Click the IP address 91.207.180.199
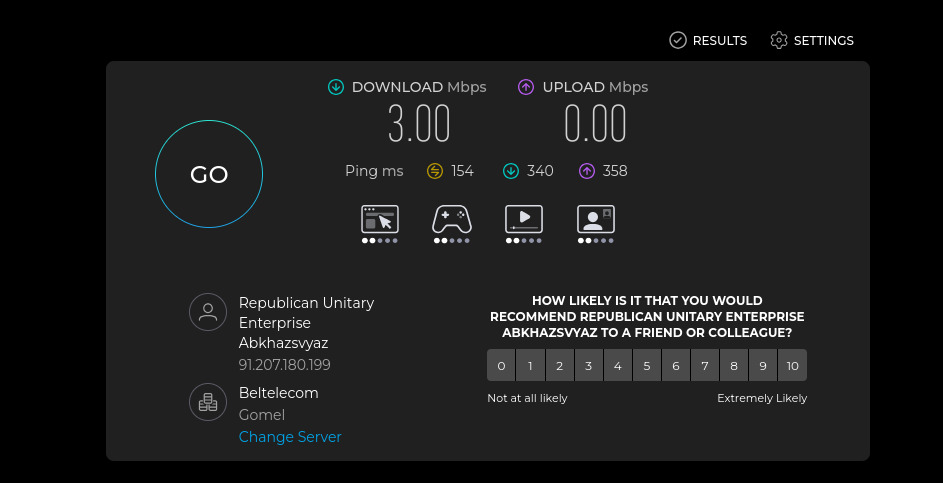This screenshot has height=483, width=943. coord(284,365)
